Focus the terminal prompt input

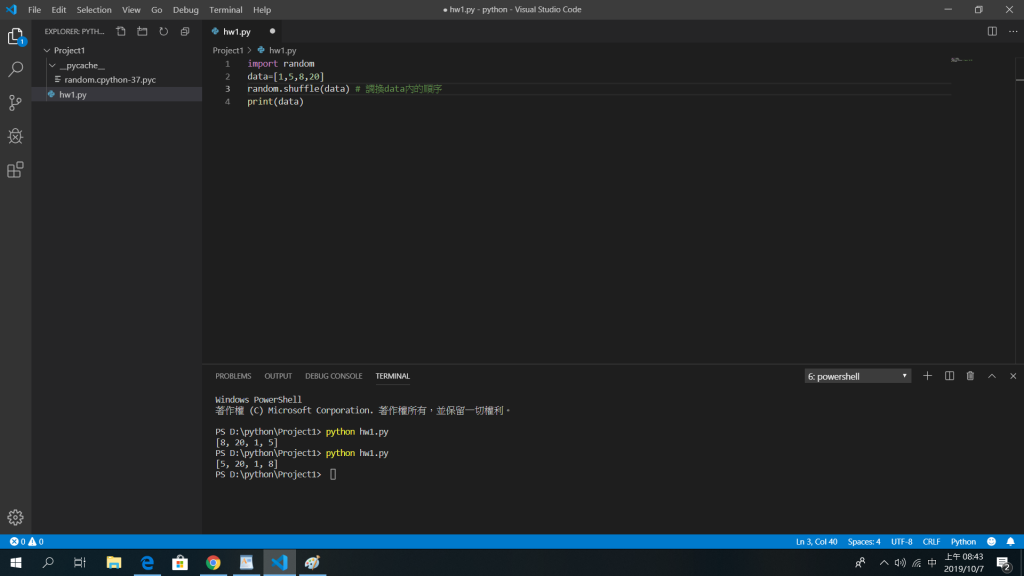tap(333, 475)
